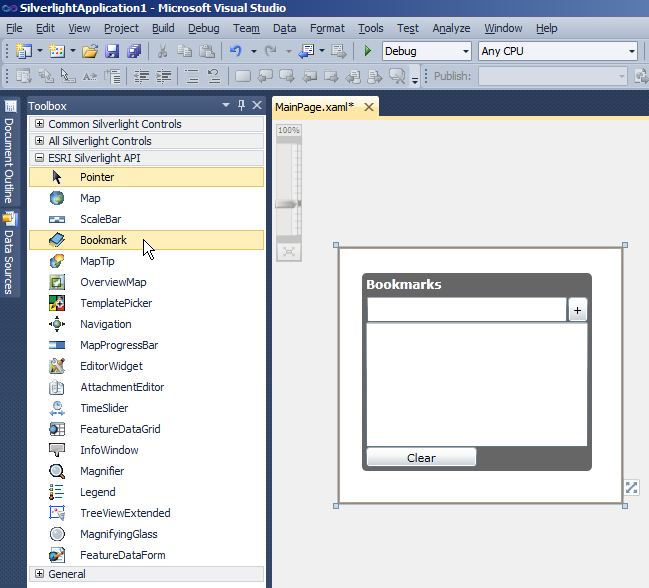Select the AttachmentEditor control in Toolbox
This screenshot has height=588, width=649.
[147, 387]
